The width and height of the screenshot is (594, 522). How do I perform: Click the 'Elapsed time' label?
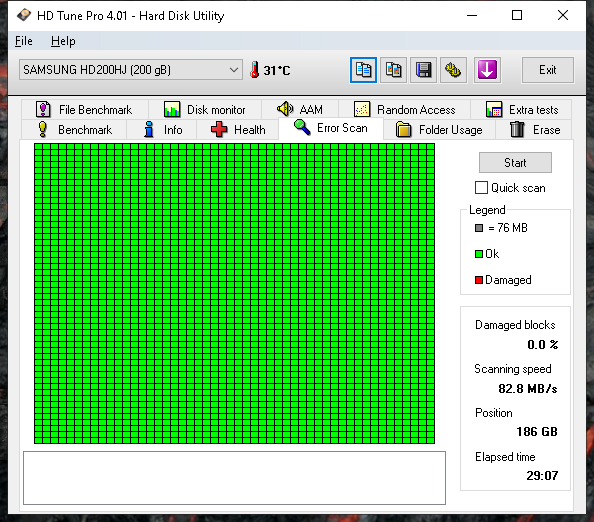[505, 457]
